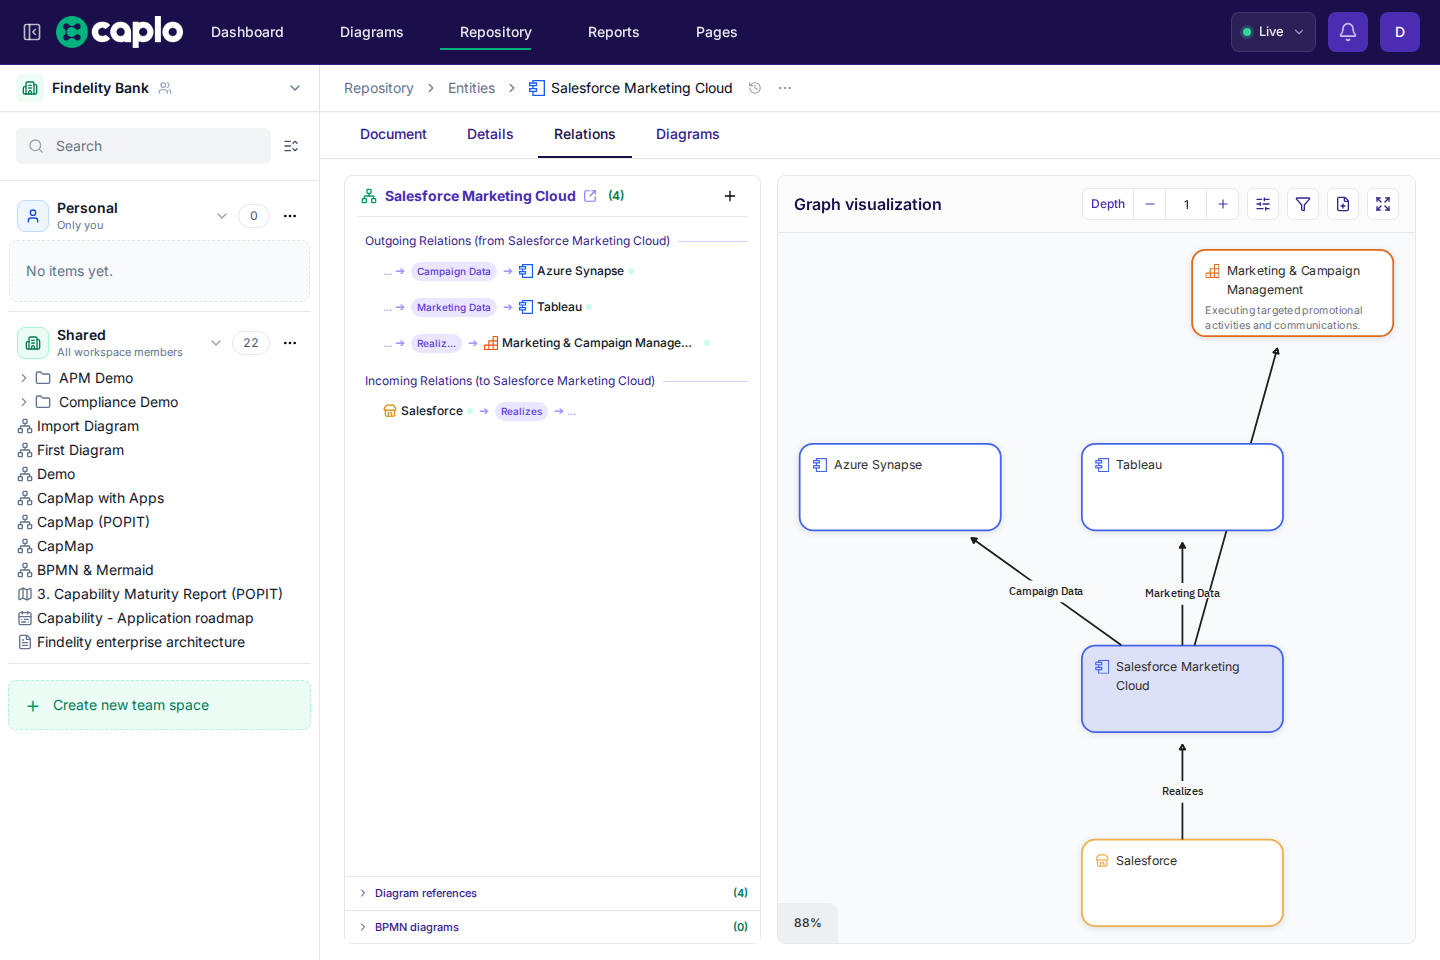Click Salesforce icon in incoming relations
The width and height of the screenshot is (1440, 960).
click(x=390, y=411)
